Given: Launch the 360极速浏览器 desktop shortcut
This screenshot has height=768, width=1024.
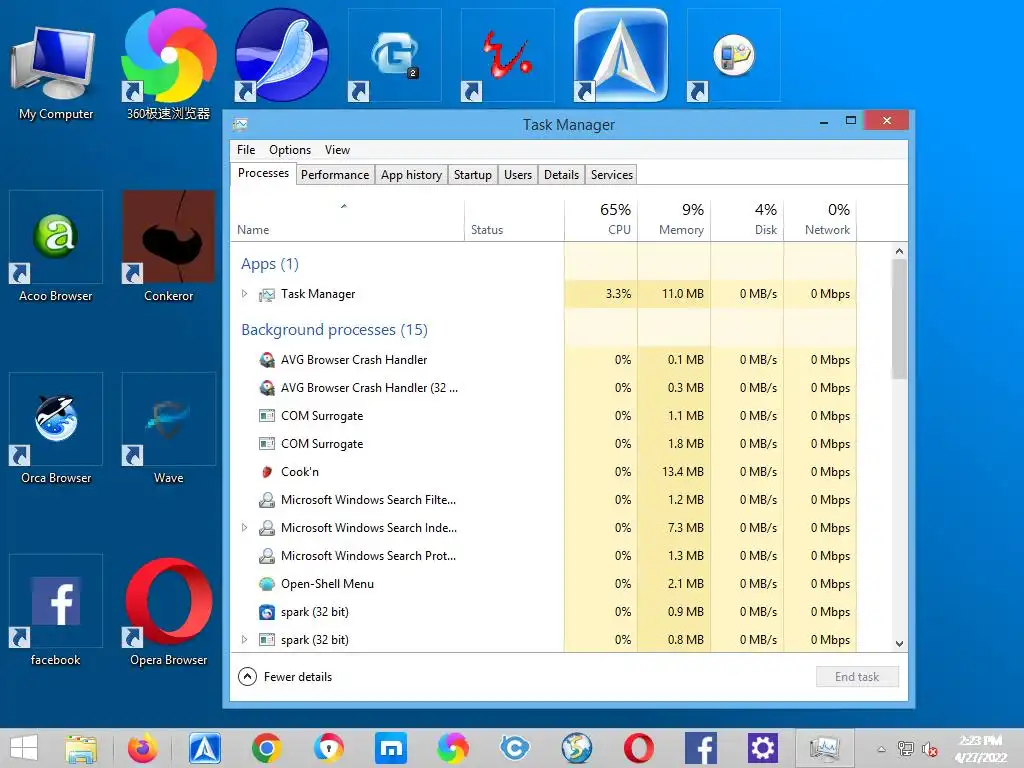Looking at the screenshot, I should tap(168, 65).
